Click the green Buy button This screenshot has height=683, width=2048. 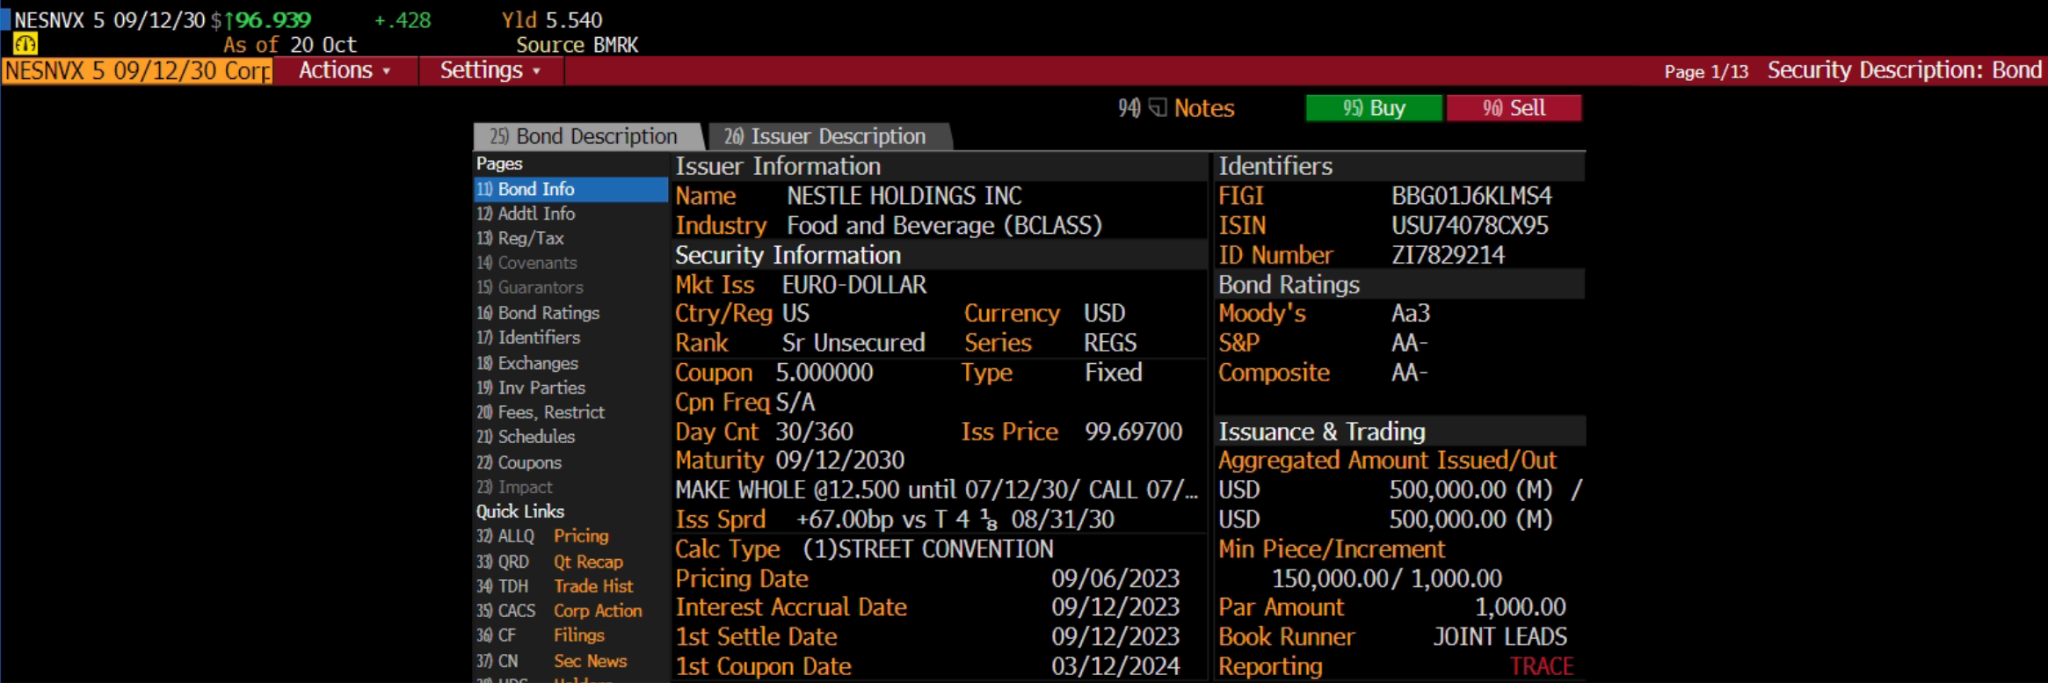pyautogui.click(x=1374, y=108)
